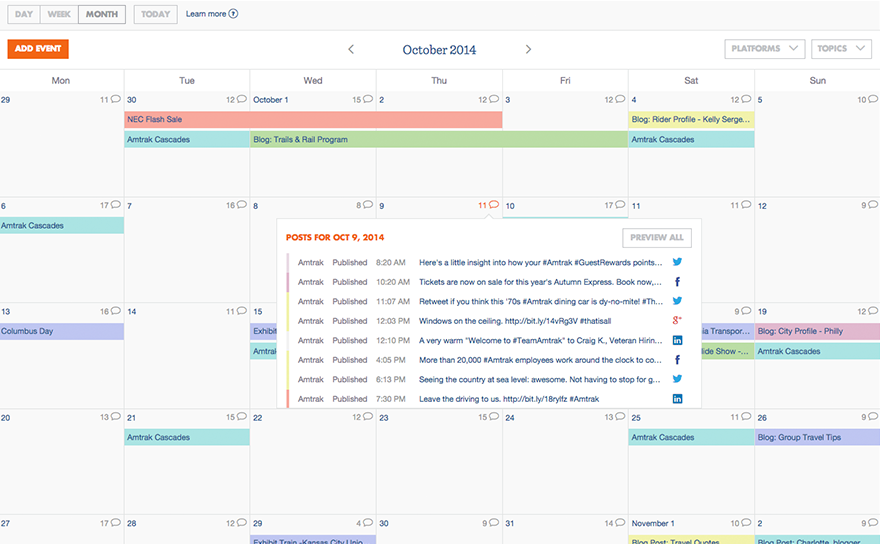Screen dimensions: 880x544
Task: Open the NEC Flash Sale event bar
Action: point(313,119)
